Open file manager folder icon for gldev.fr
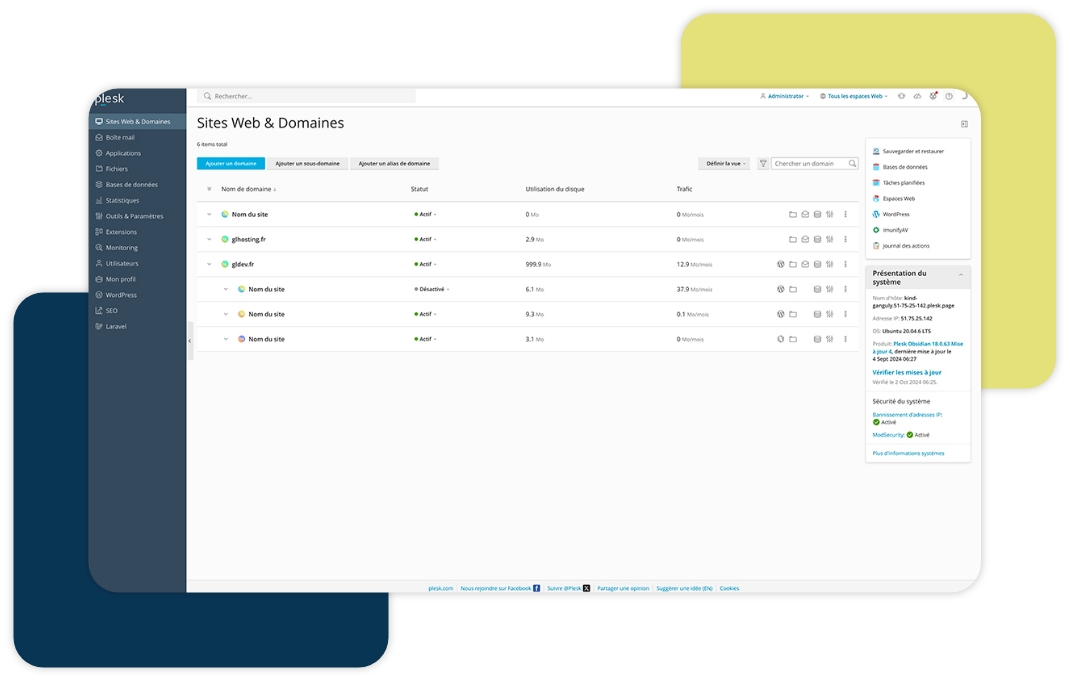Image resolution: width=1070 pixels, height=681 pixels. [x=793, y=264]
